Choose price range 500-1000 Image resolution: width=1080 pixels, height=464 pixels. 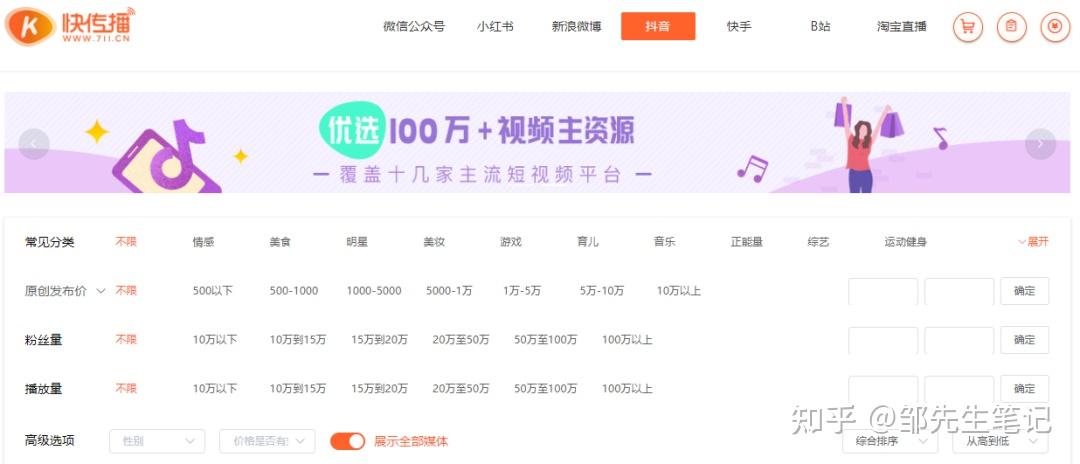point(294,291)
